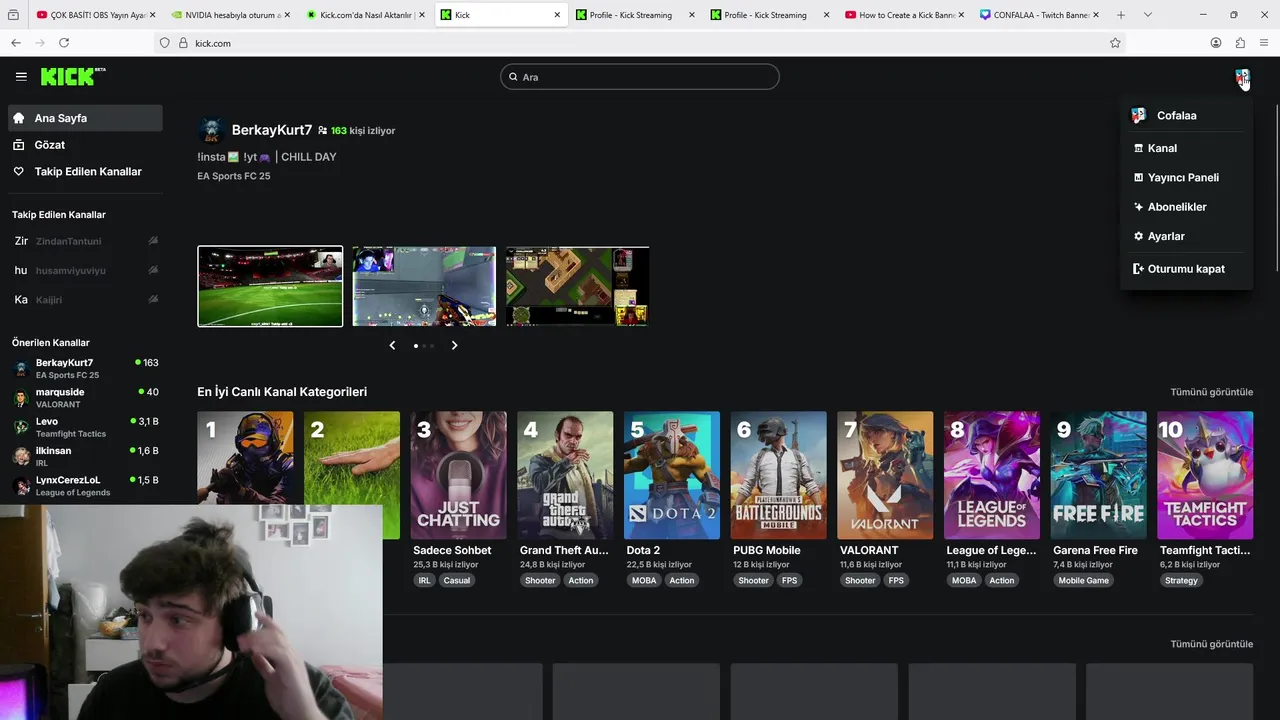The image size is (1280, 720).
Task: Switch to CONFALAA Twitch Banner tab
Action: pos(1039,15)
